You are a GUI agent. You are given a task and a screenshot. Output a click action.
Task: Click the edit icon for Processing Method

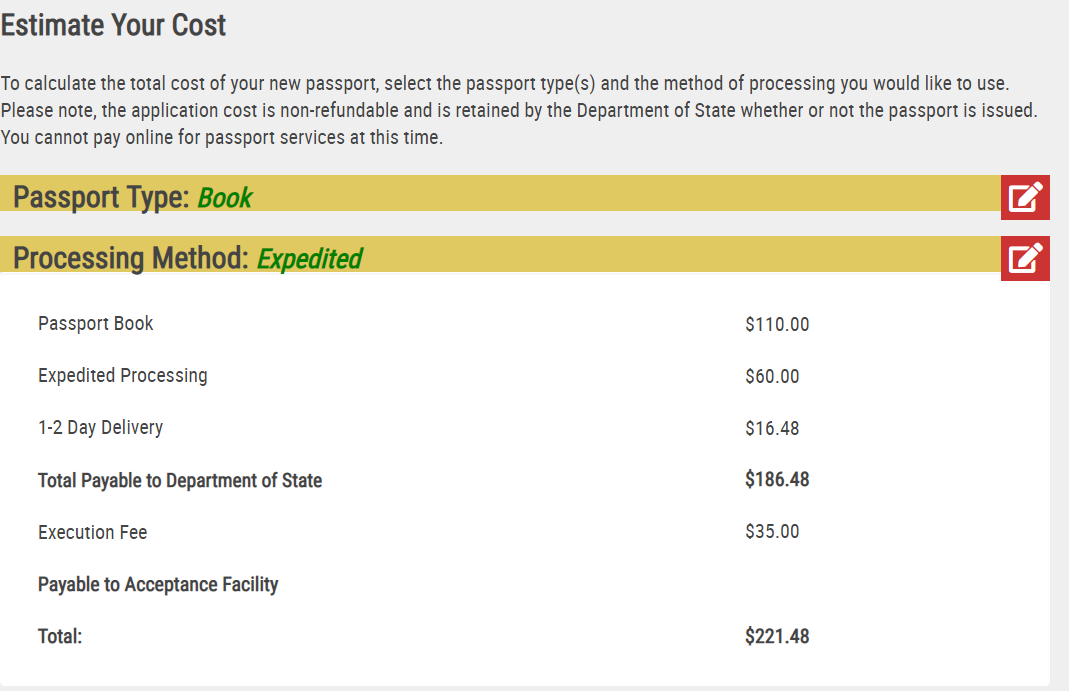point(1025,258)
